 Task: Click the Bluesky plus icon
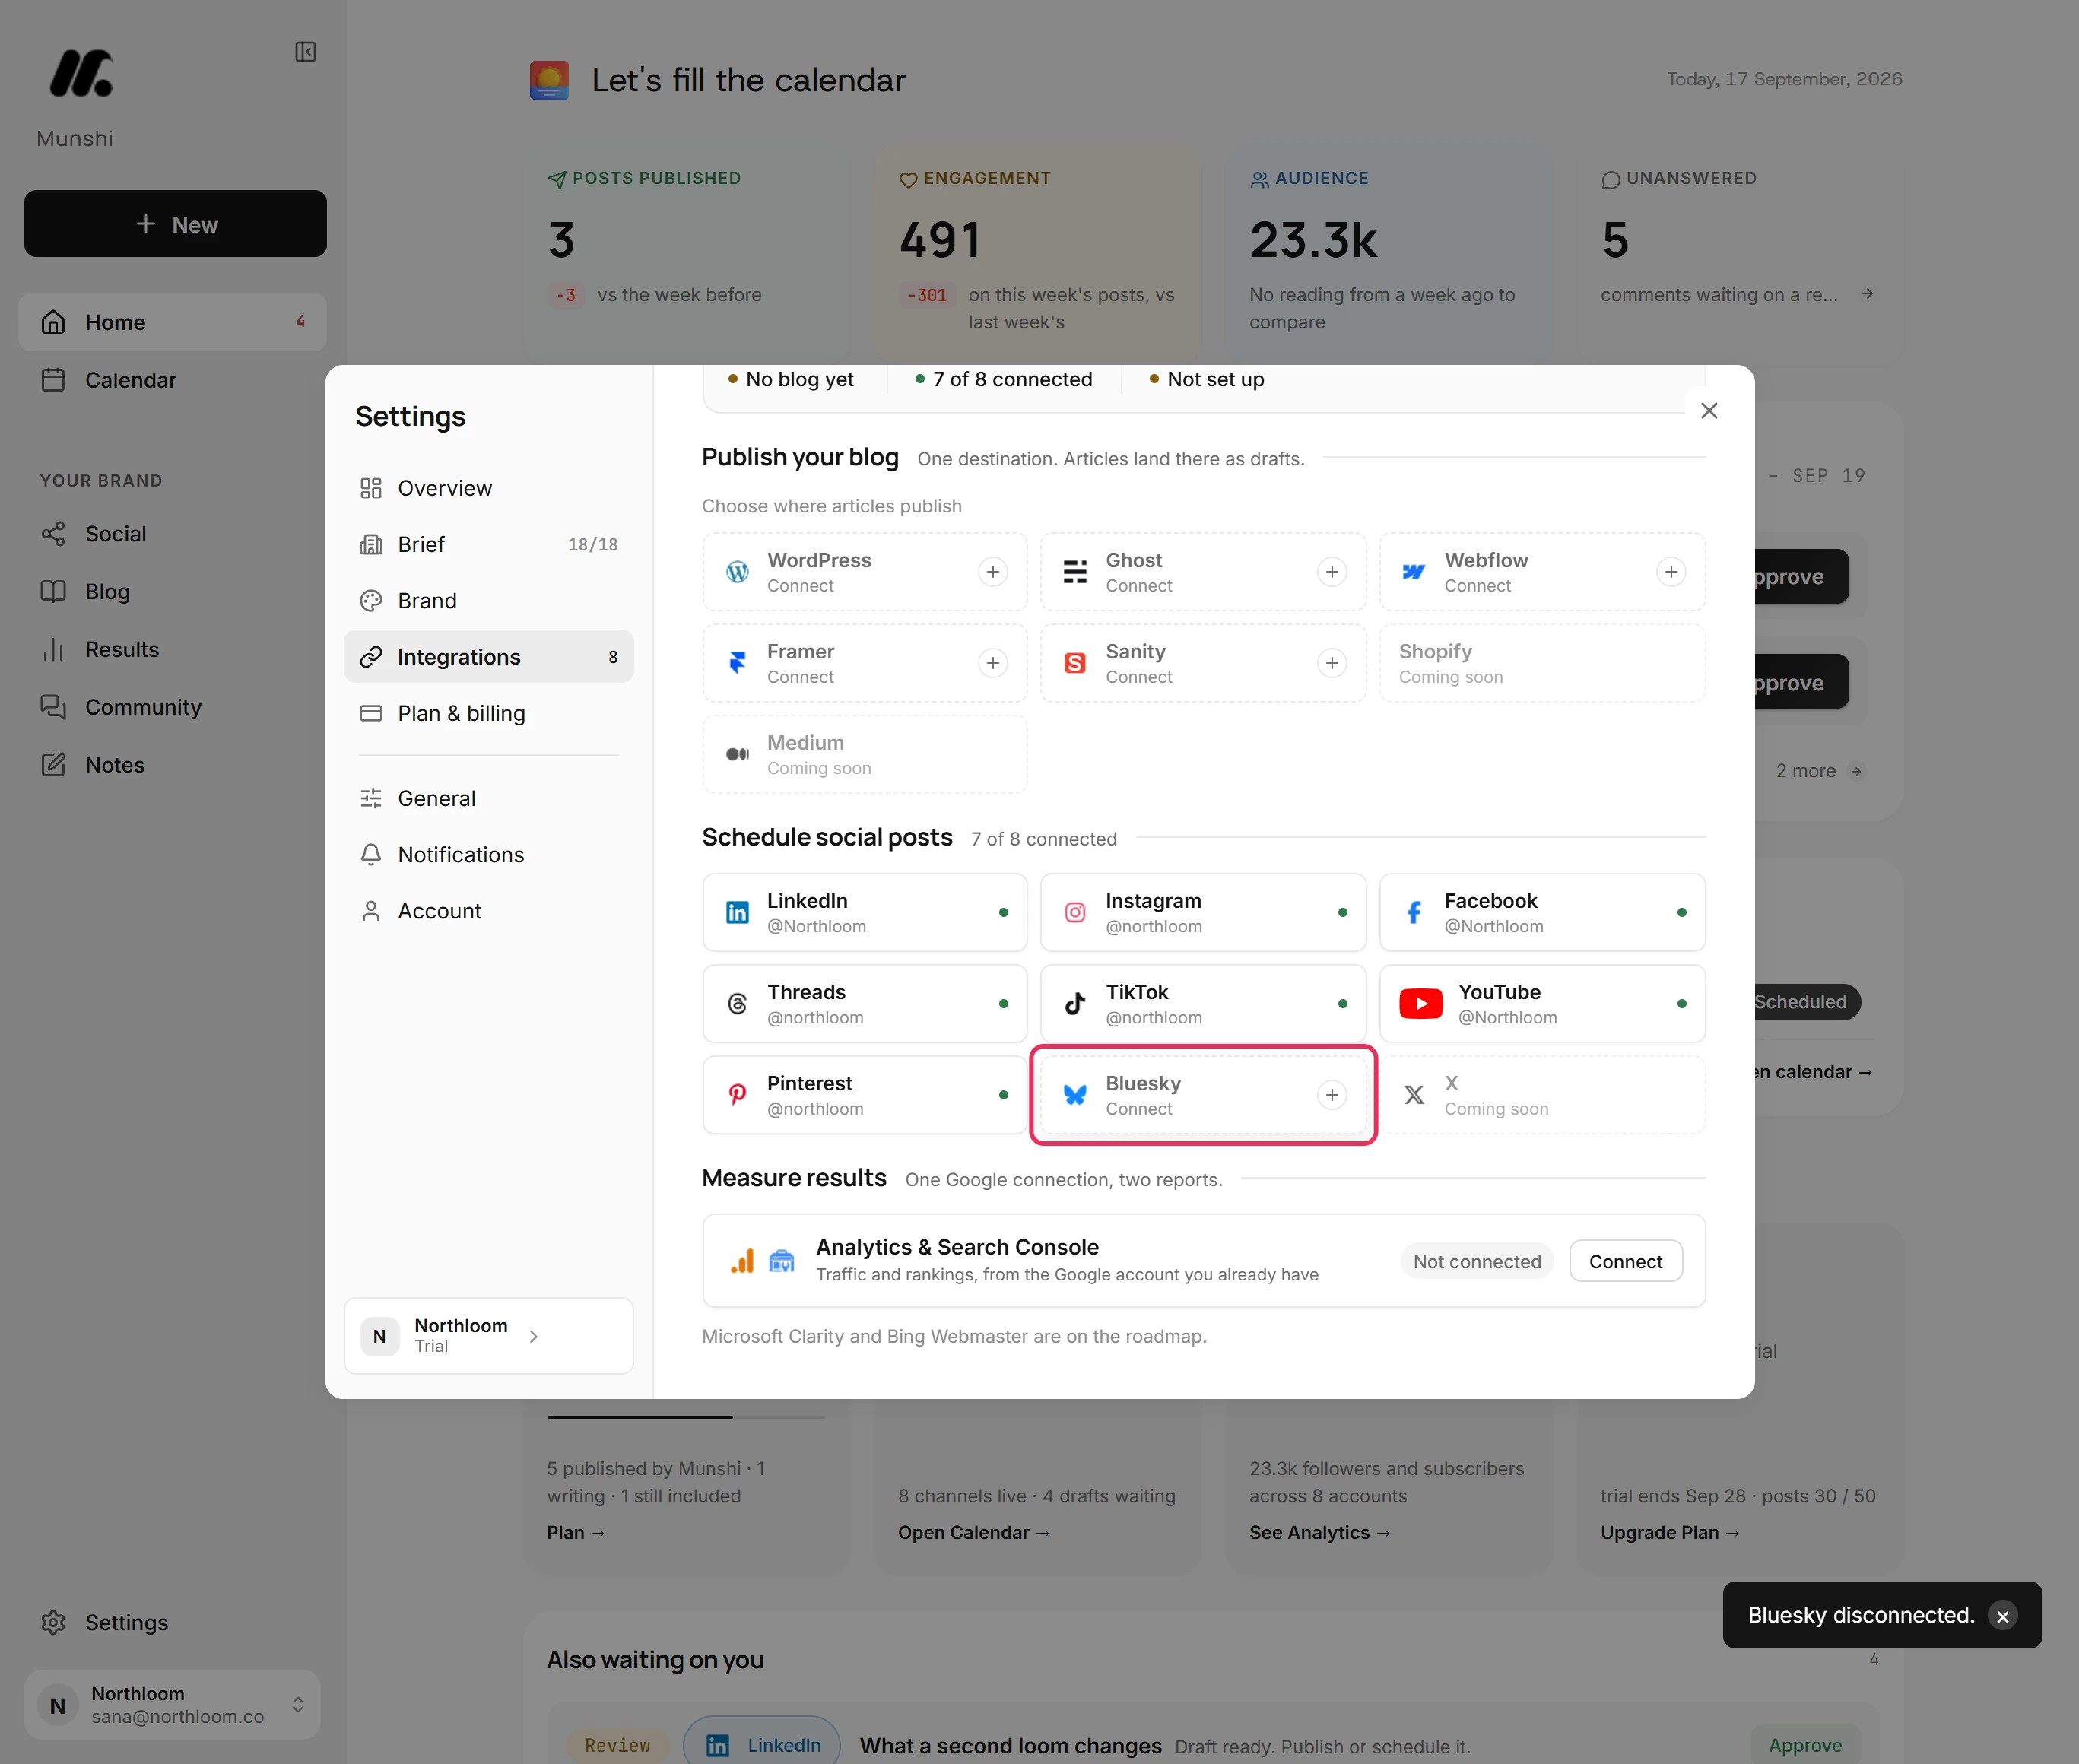[x=1331, y=1095]
